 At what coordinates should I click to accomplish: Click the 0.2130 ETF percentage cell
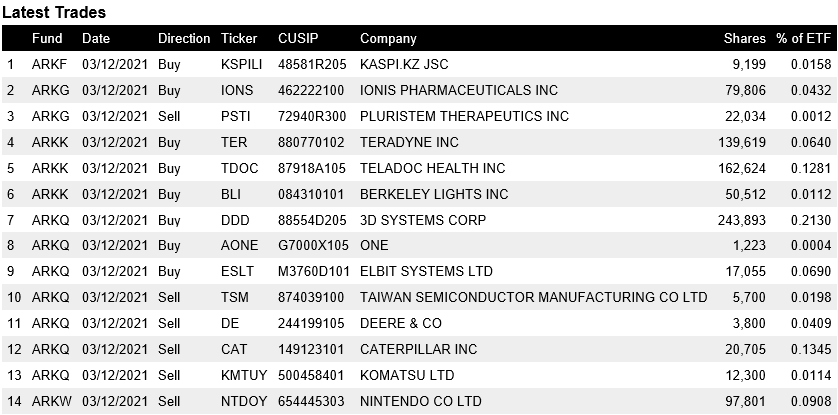click(x=810, y=220)
